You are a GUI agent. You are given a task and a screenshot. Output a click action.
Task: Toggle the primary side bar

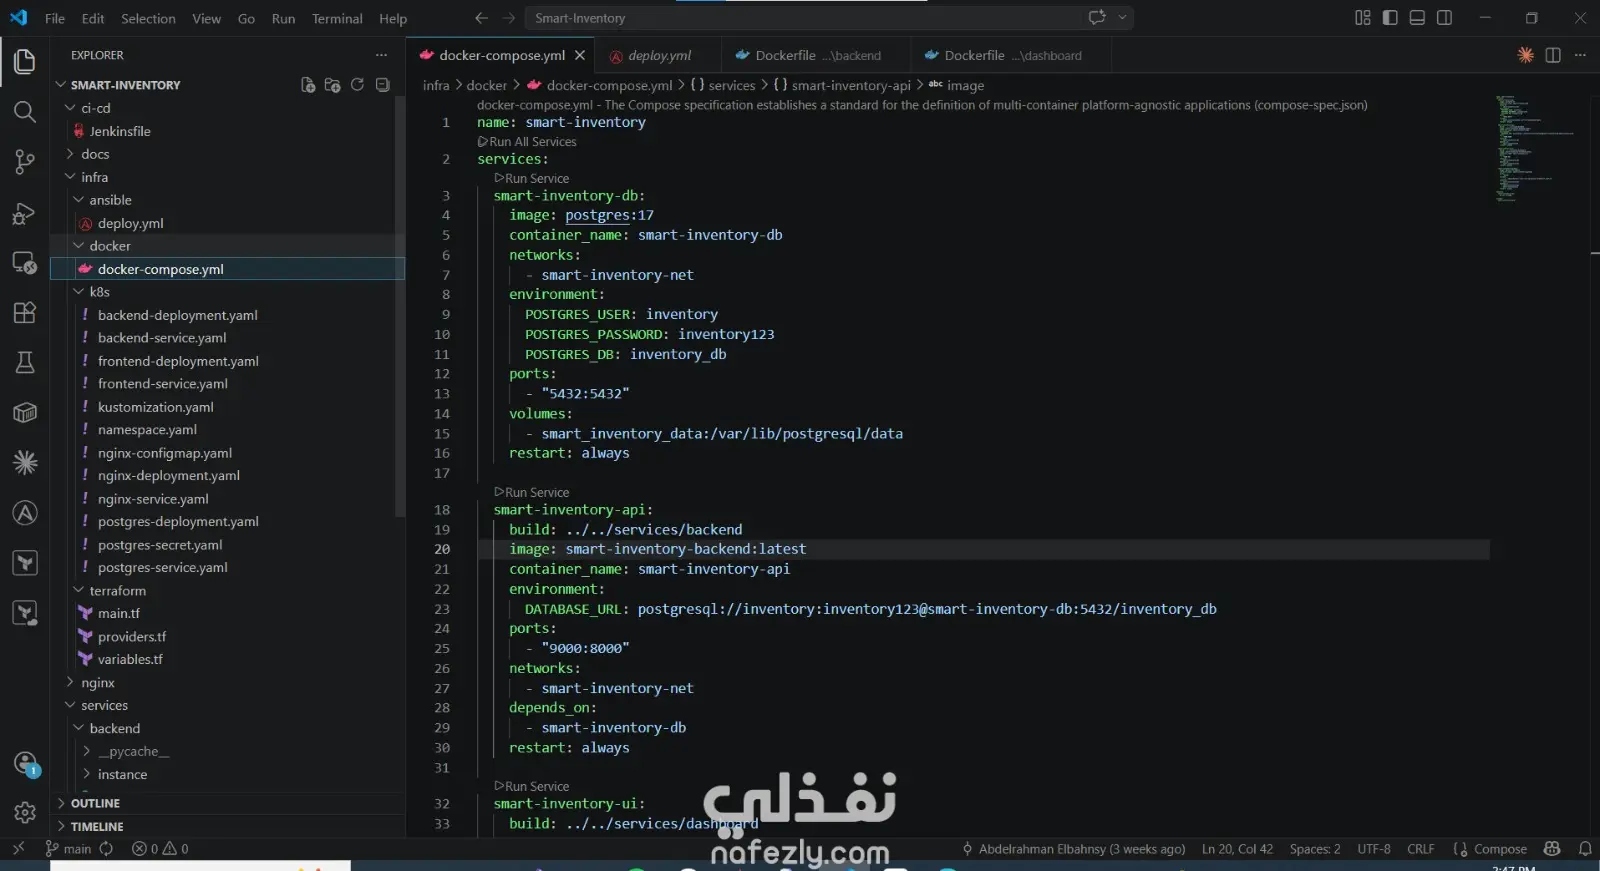[x=1390, y=18]
